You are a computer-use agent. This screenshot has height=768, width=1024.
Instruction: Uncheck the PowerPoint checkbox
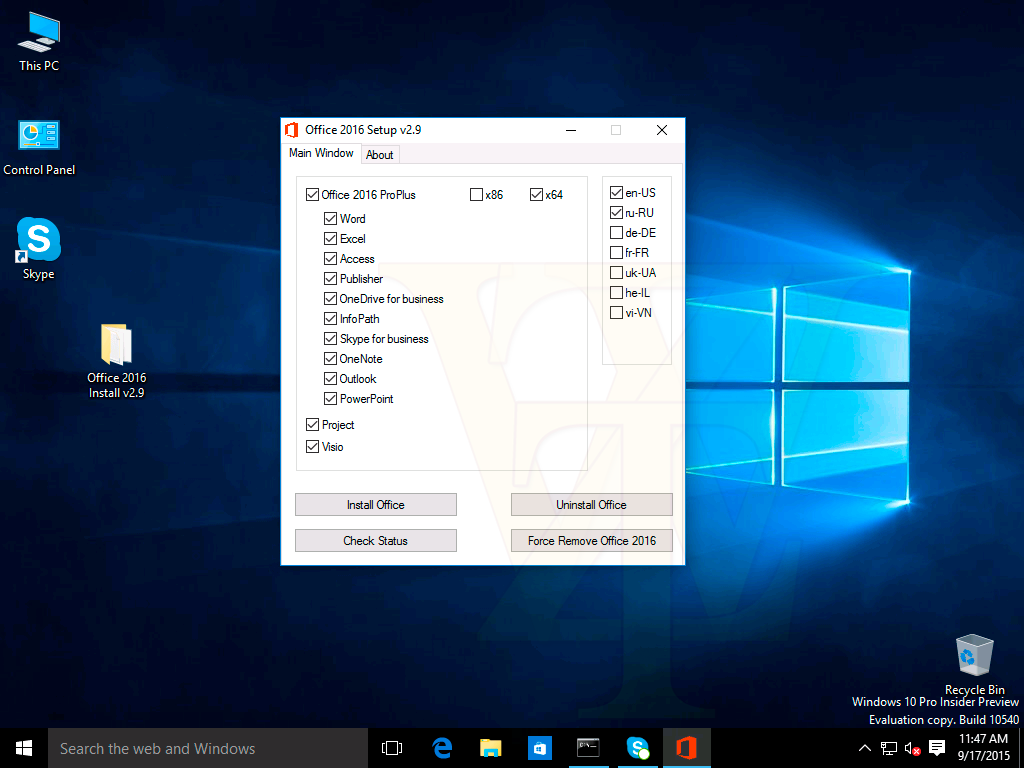pos(330,399)
